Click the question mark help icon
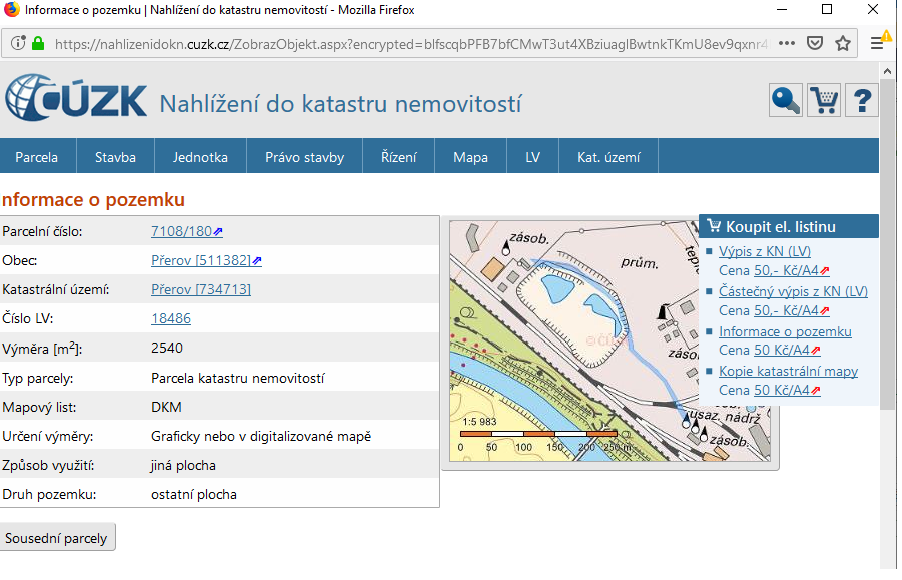The image size is (902, 580). point(861,100)
